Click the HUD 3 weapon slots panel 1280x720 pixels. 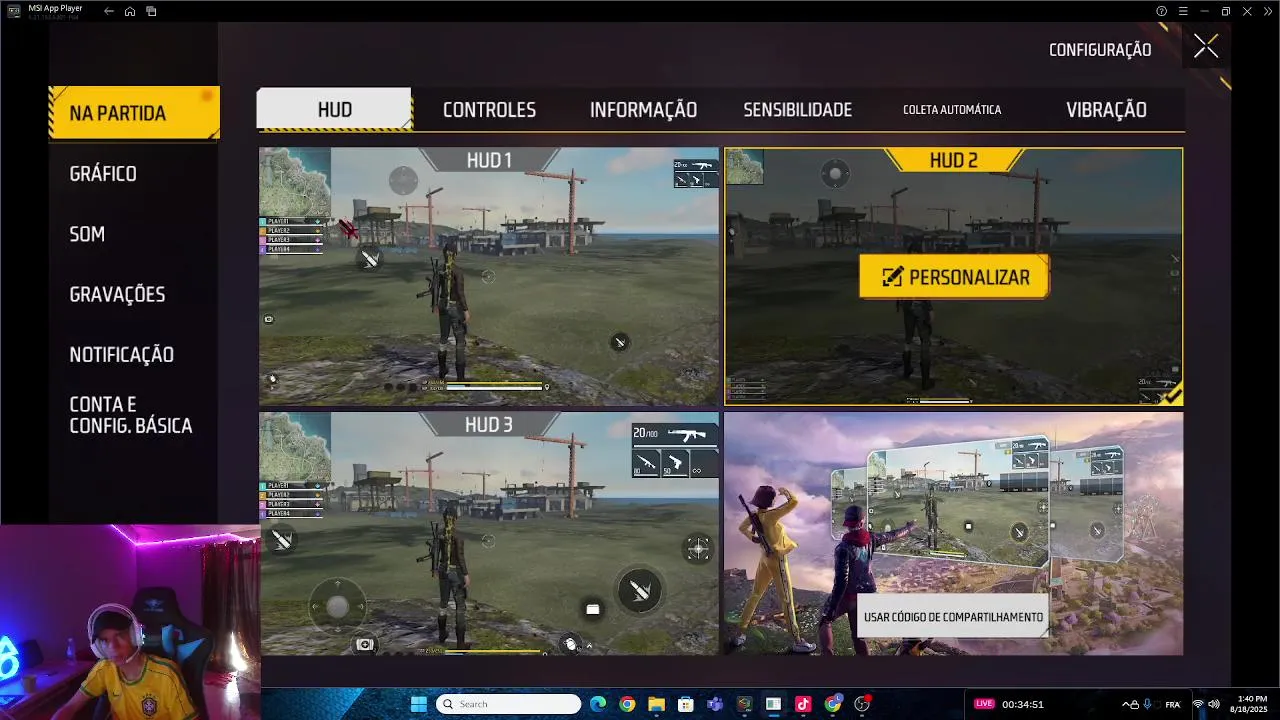click(675, 451)
